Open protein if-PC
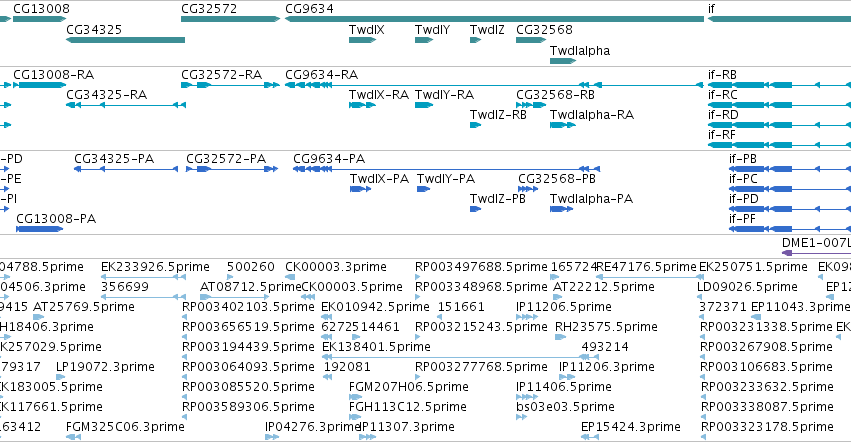 tap(743, 179)
